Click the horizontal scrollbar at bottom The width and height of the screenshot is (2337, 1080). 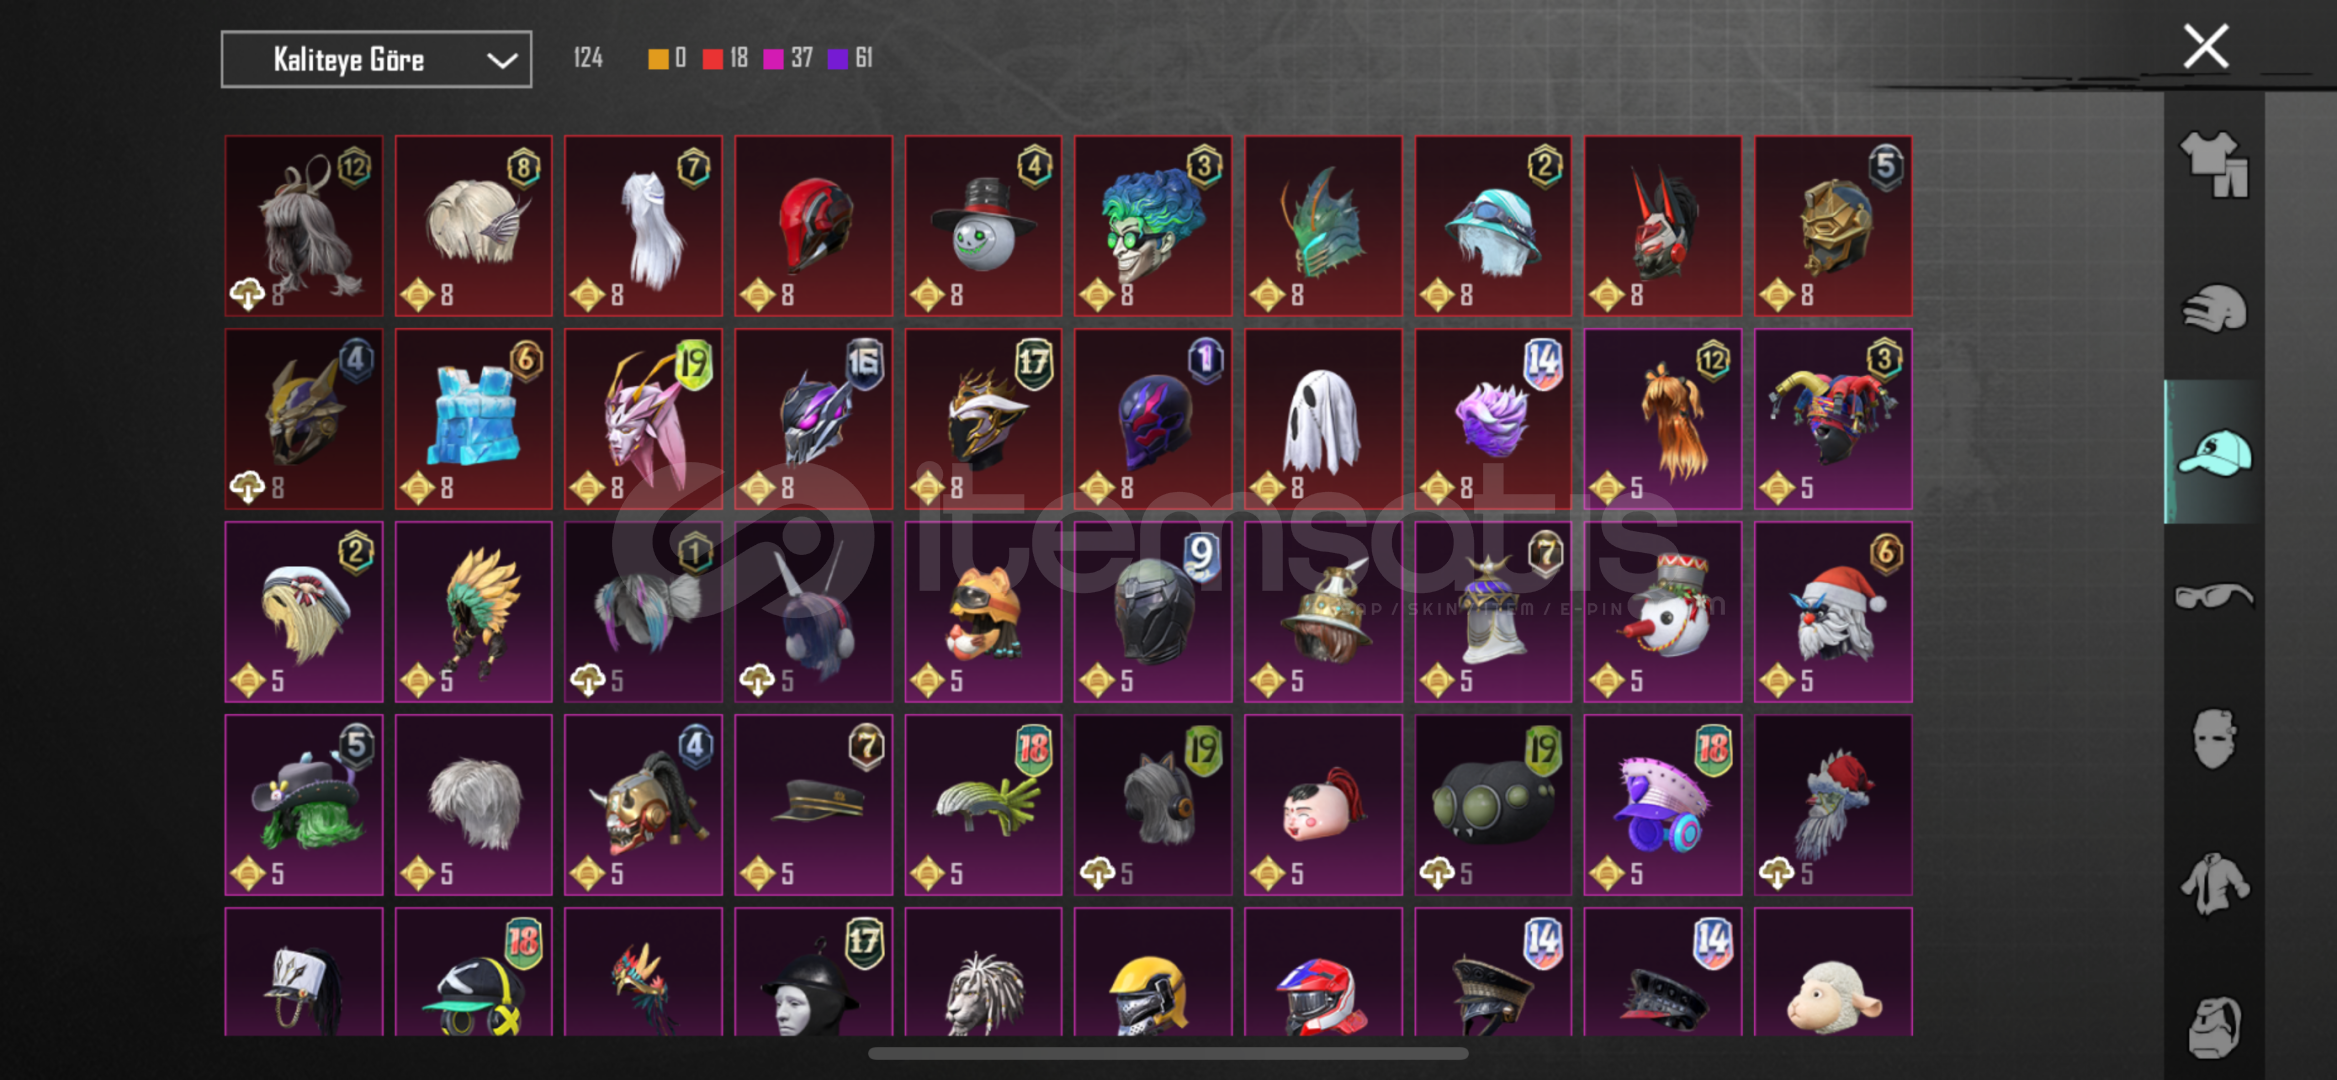tap(1168, 1053)
